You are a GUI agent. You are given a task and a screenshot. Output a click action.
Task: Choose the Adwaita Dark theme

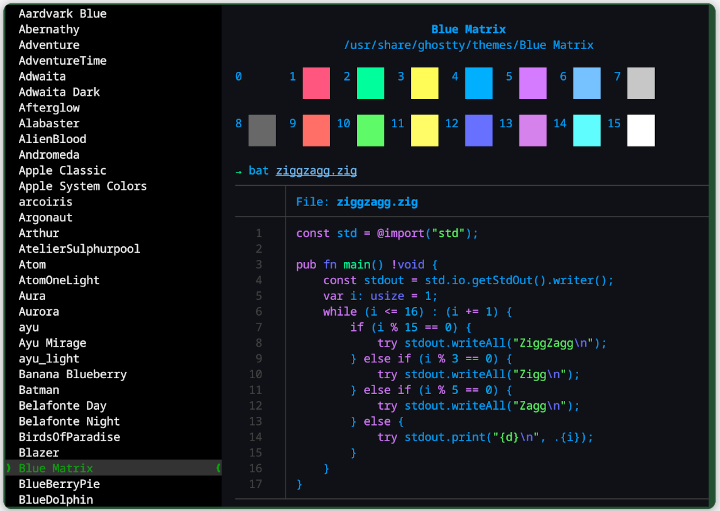tap(59, 92)
